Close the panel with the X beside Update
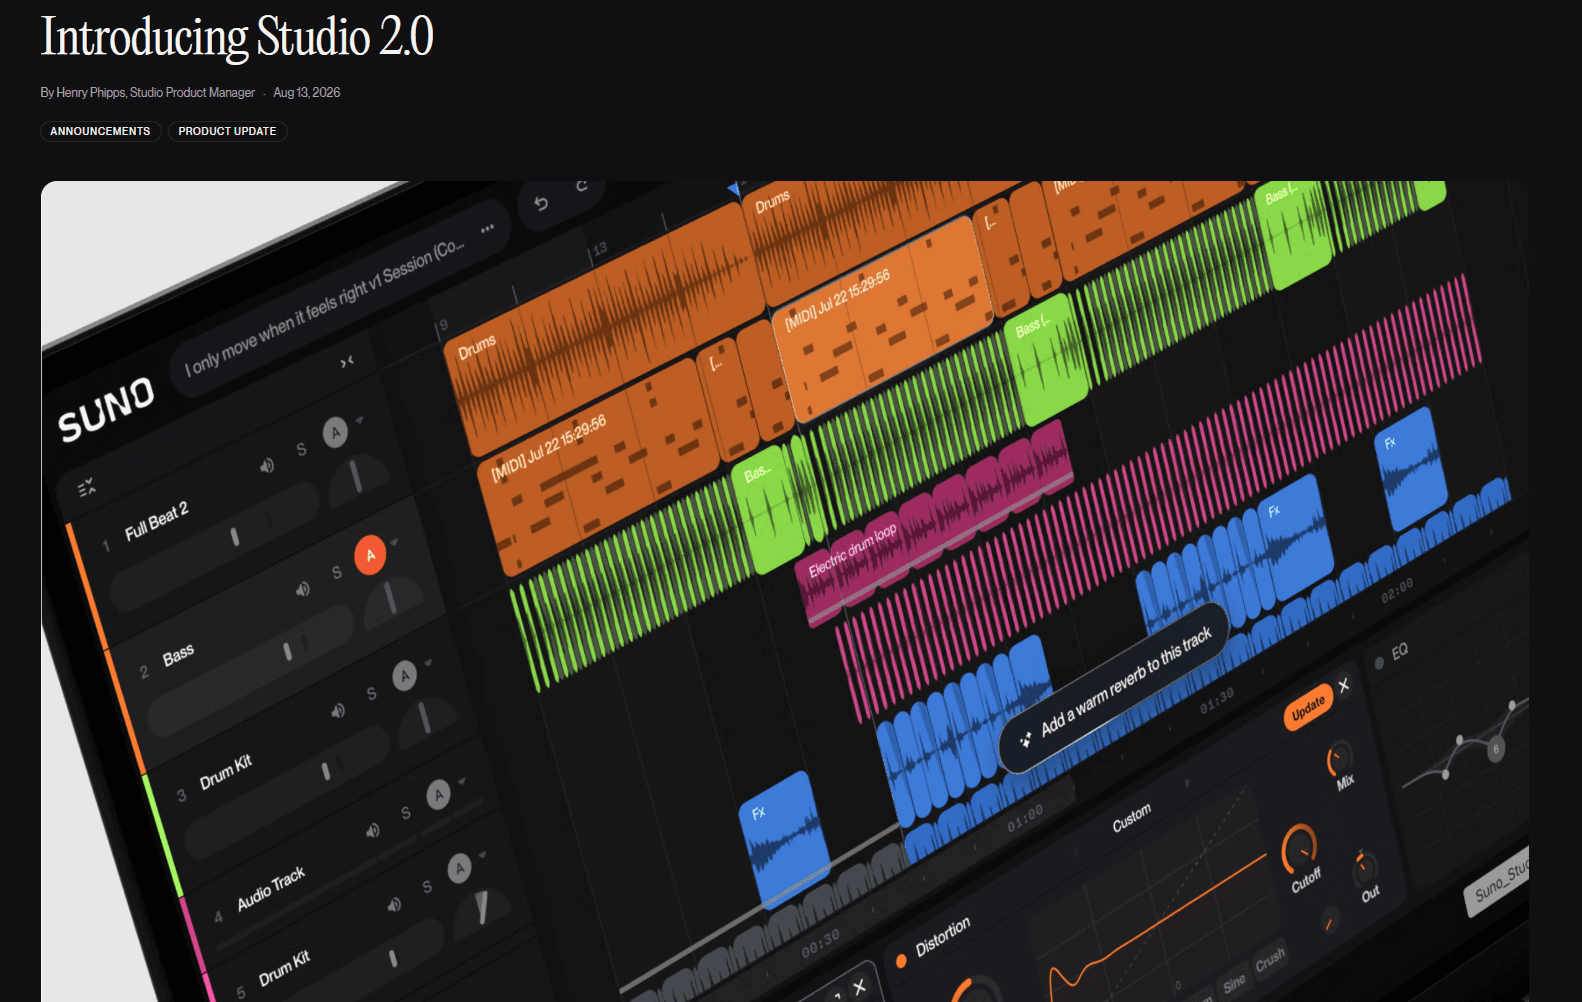1582x1002 pixels. point(1344,685)
